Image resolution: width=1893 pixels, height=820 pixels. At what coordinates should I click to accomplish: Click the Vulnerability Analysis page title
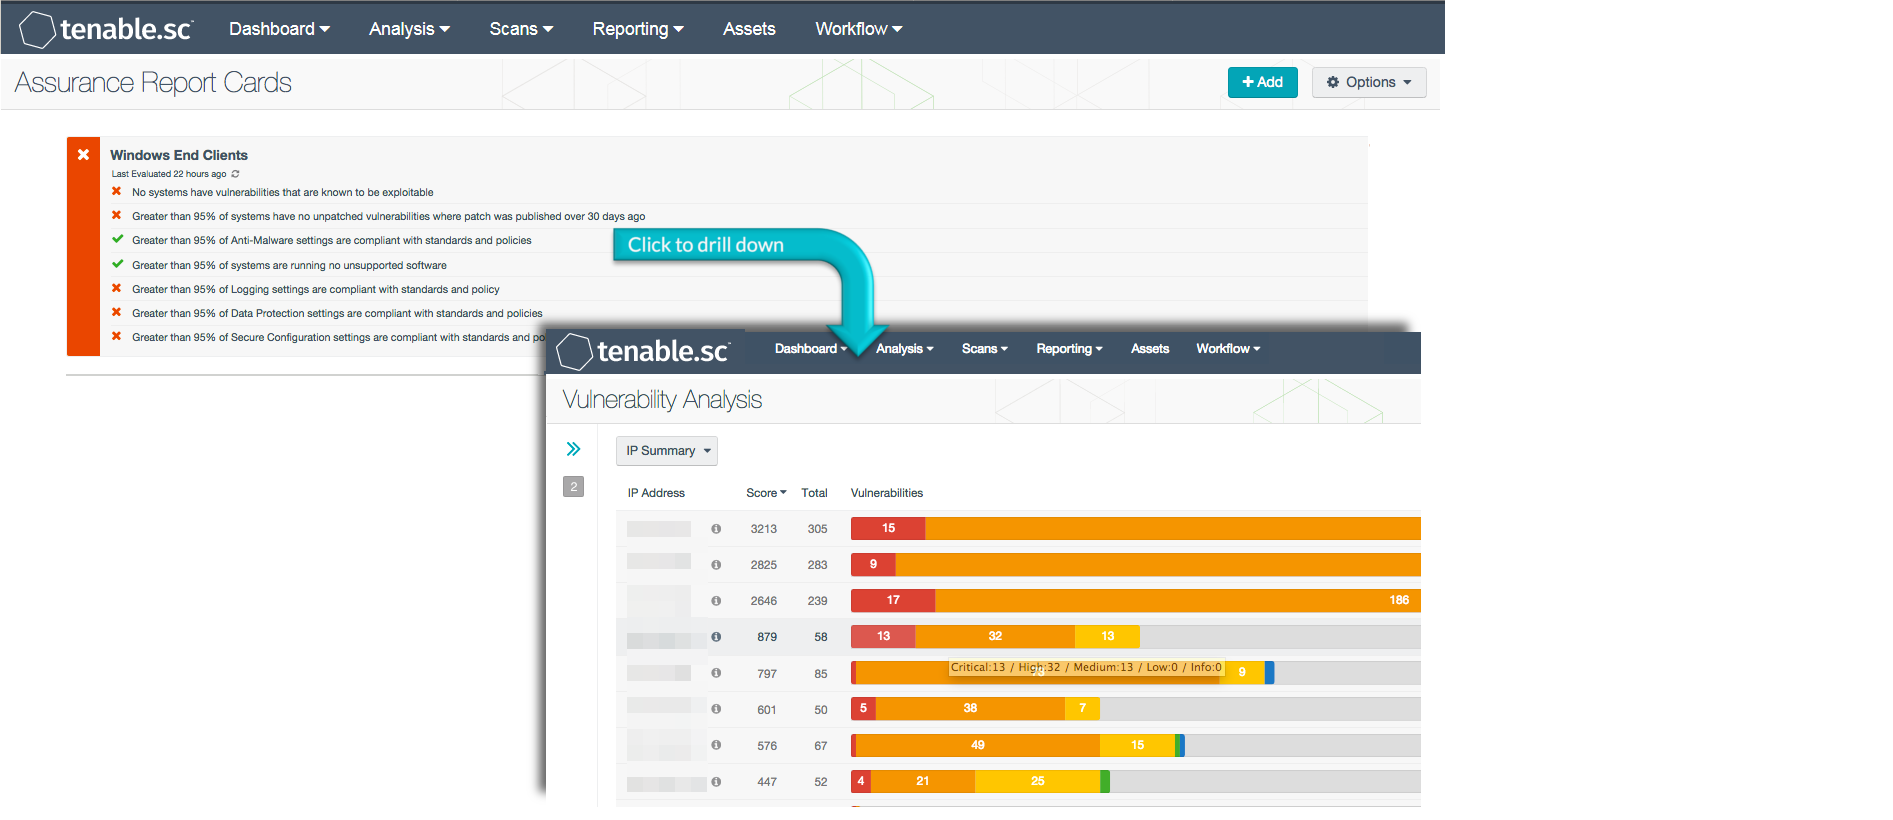click(662, 400)
